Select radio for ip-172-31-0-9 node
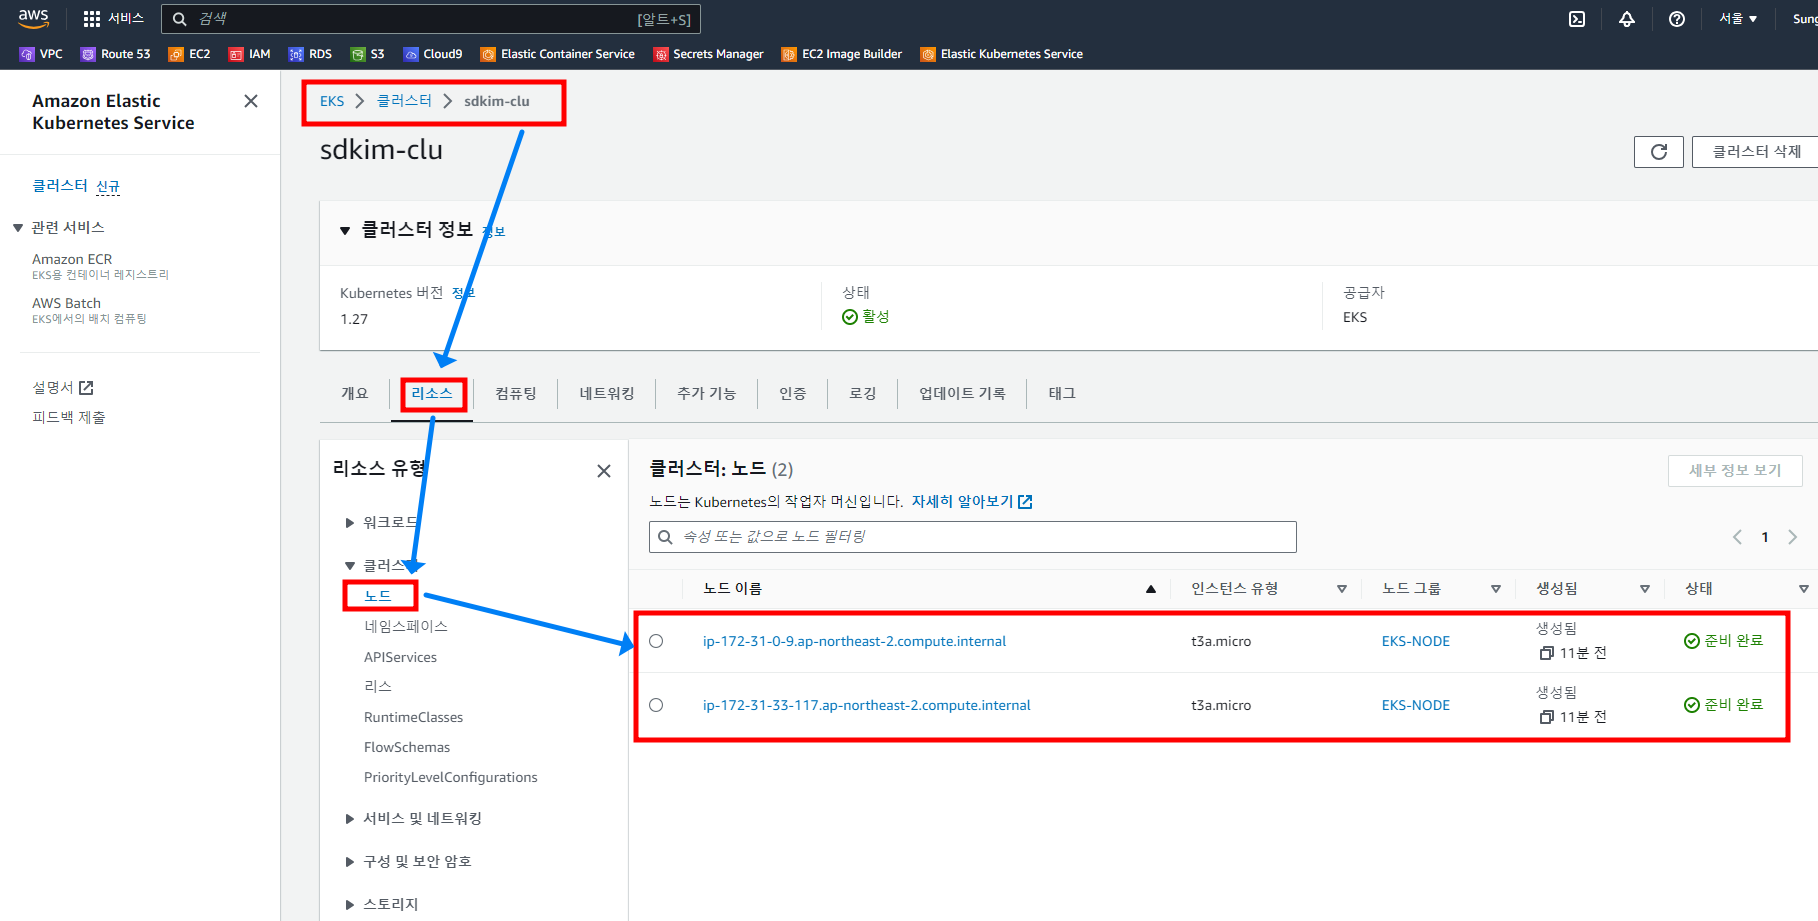The height and width of the screenshot is (921, 1818). (656, 641)
